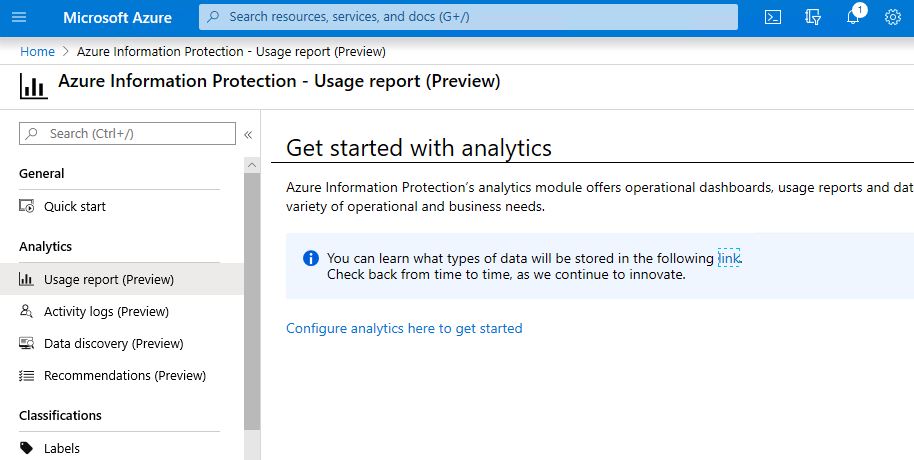
Task: Click Configure analytics here to get started
Action: click(x=404, y=328)
